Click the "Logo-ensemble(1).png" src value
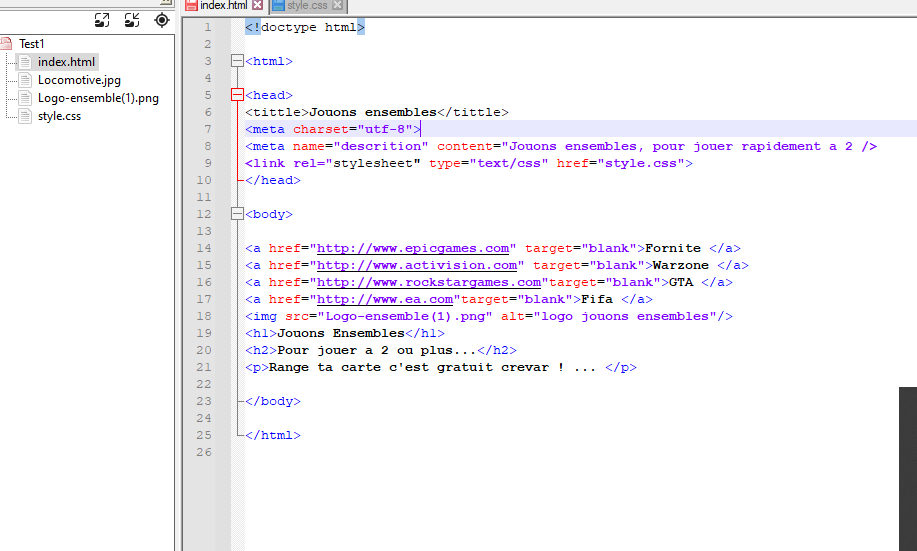This screenshot has width=917, height=551. [405, 316]
